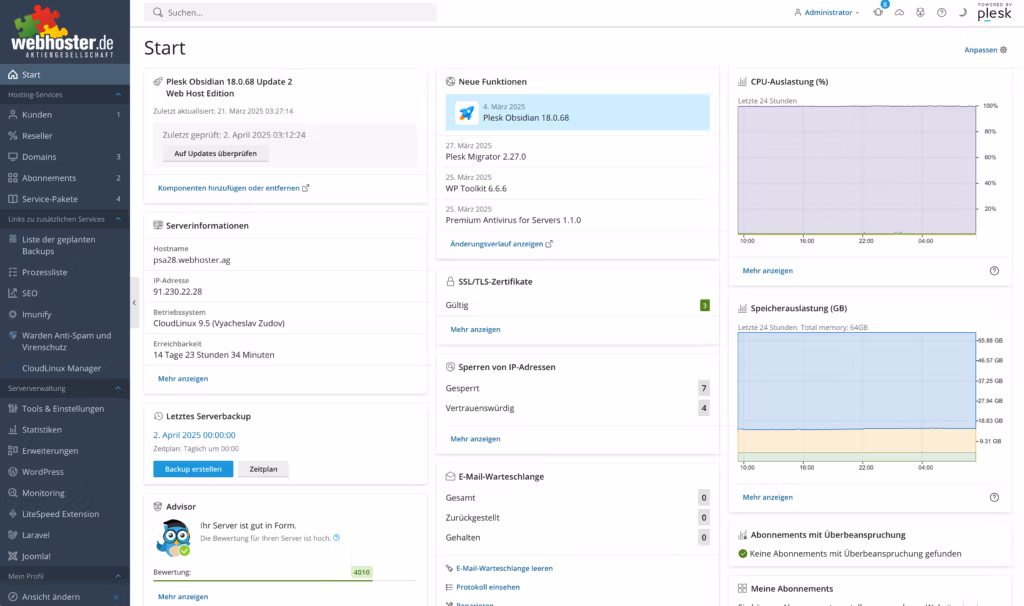Collapse the Hosting-Services section
1024x606 pixels.
[x=118, y=95]
